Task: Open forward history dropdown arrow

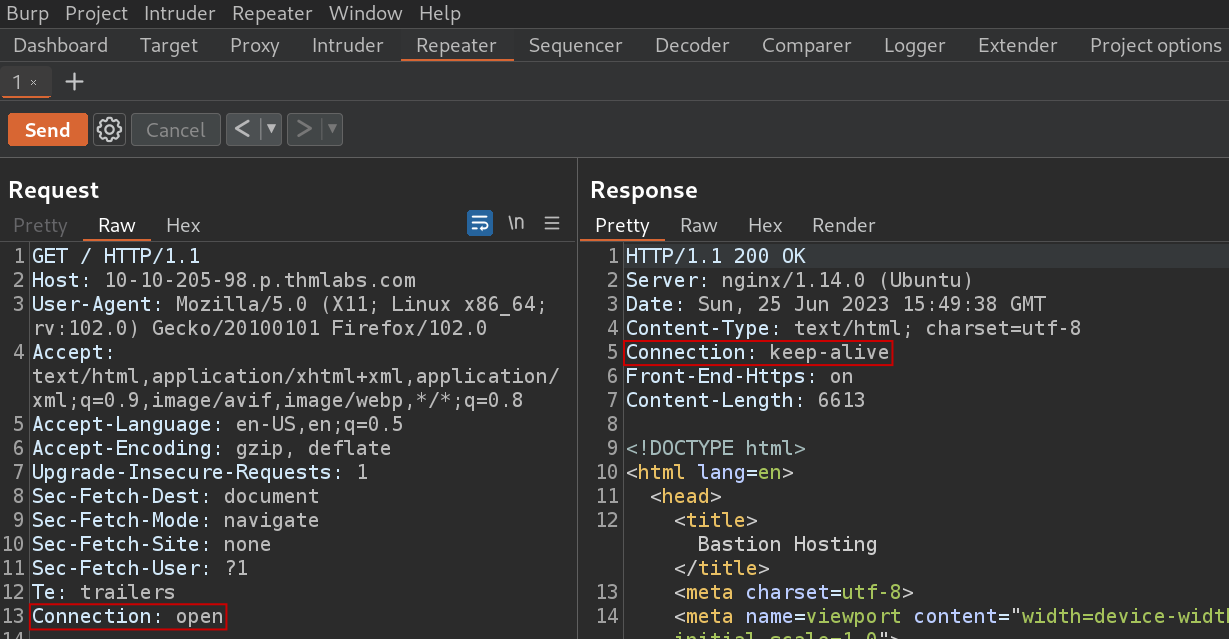Action: (332, 129)
